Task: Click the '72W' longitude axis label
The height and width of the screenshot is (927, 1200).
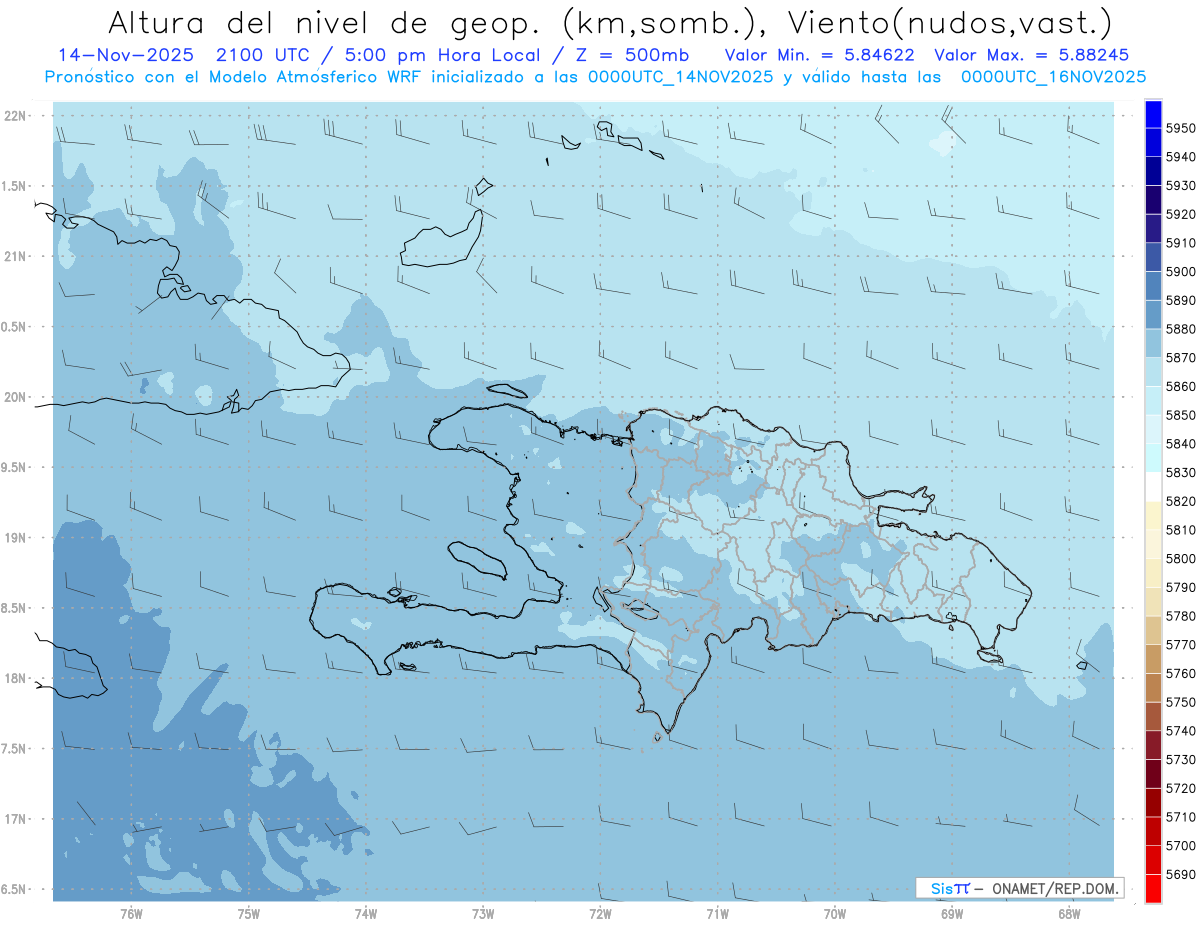Action: (x=600, y=913)
